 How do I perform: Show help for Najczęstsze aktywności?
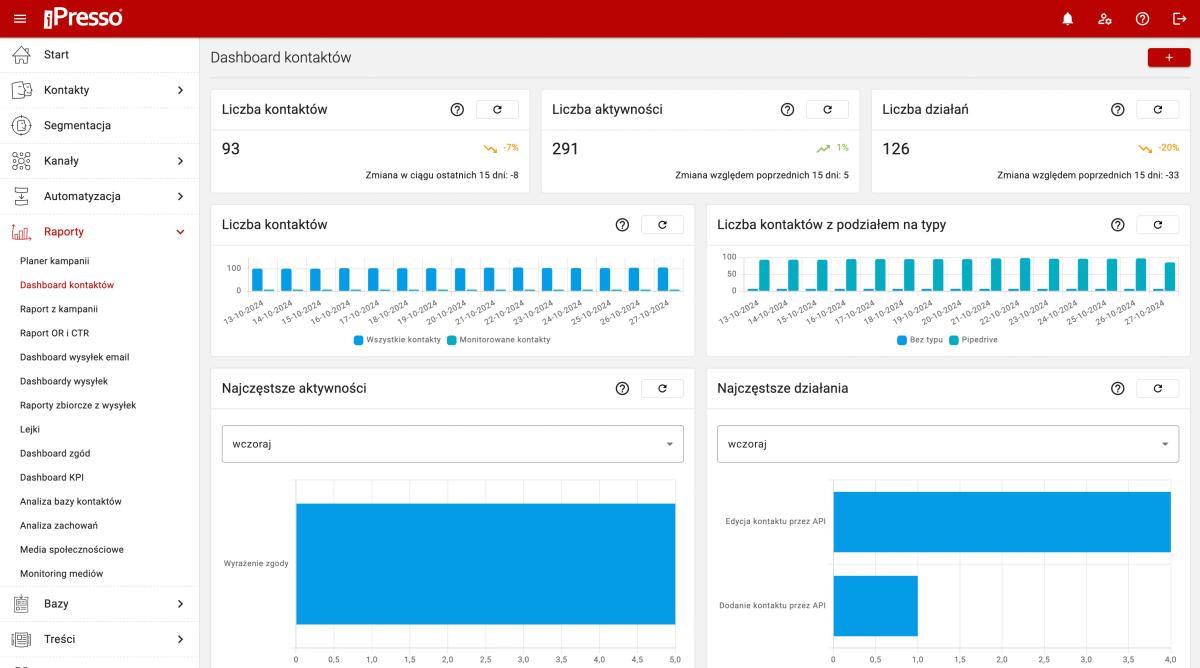click(622, 388)
